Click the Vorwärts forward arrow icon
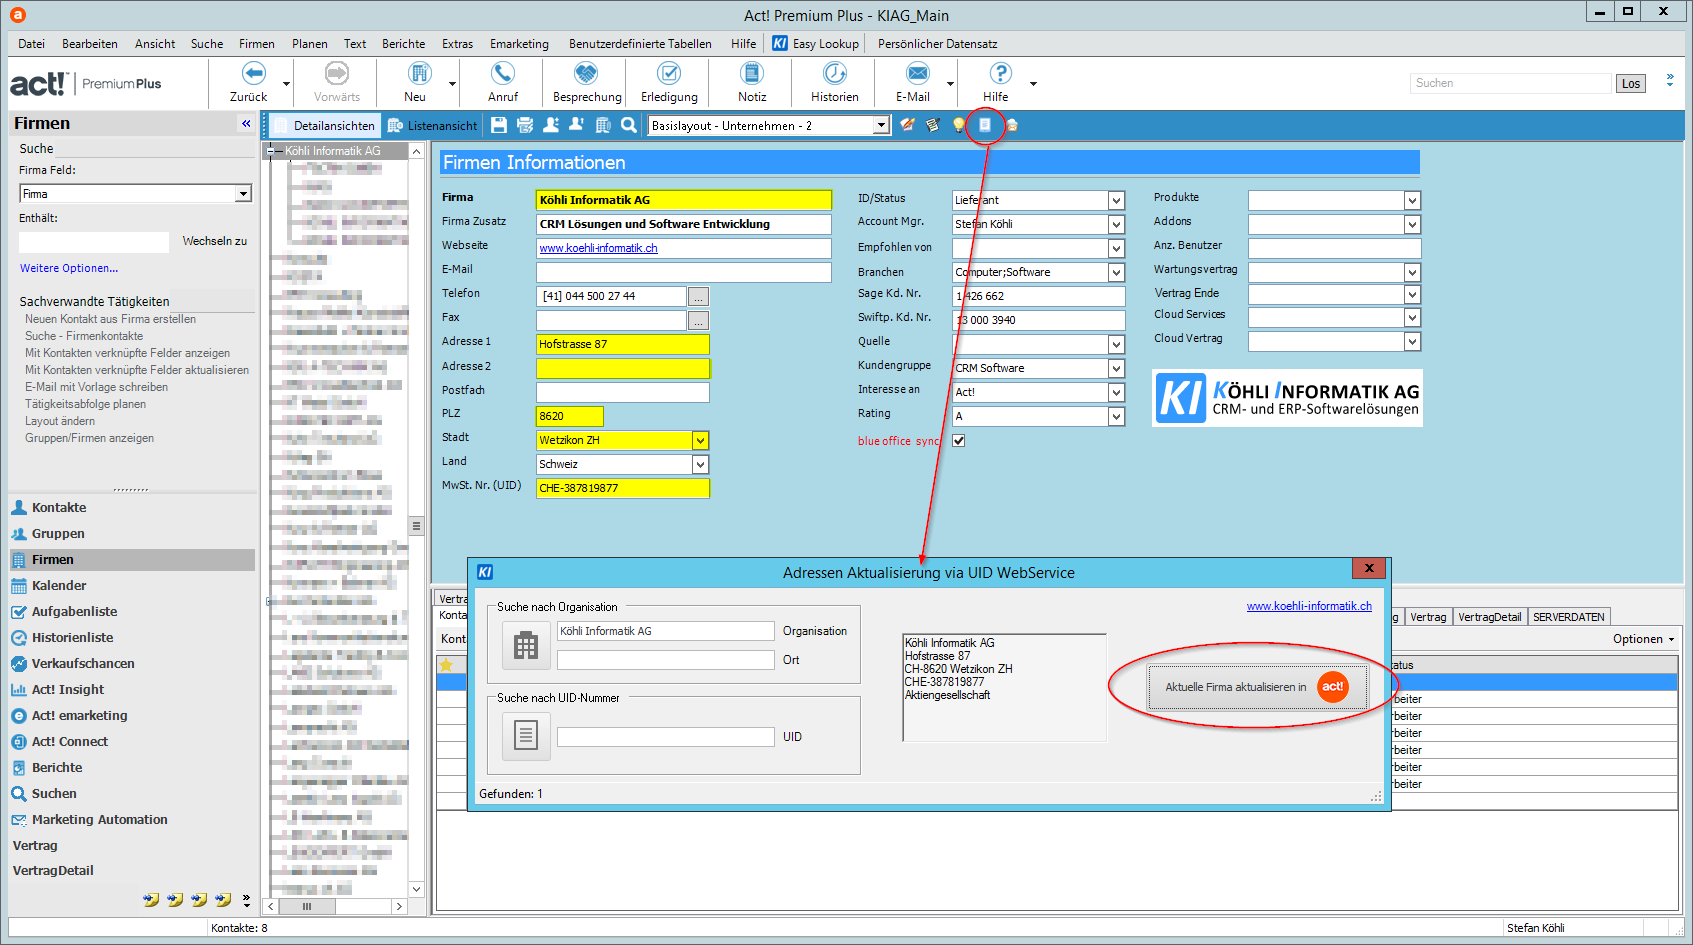This screenshot has height=945, width=1693. coord(337,73)
